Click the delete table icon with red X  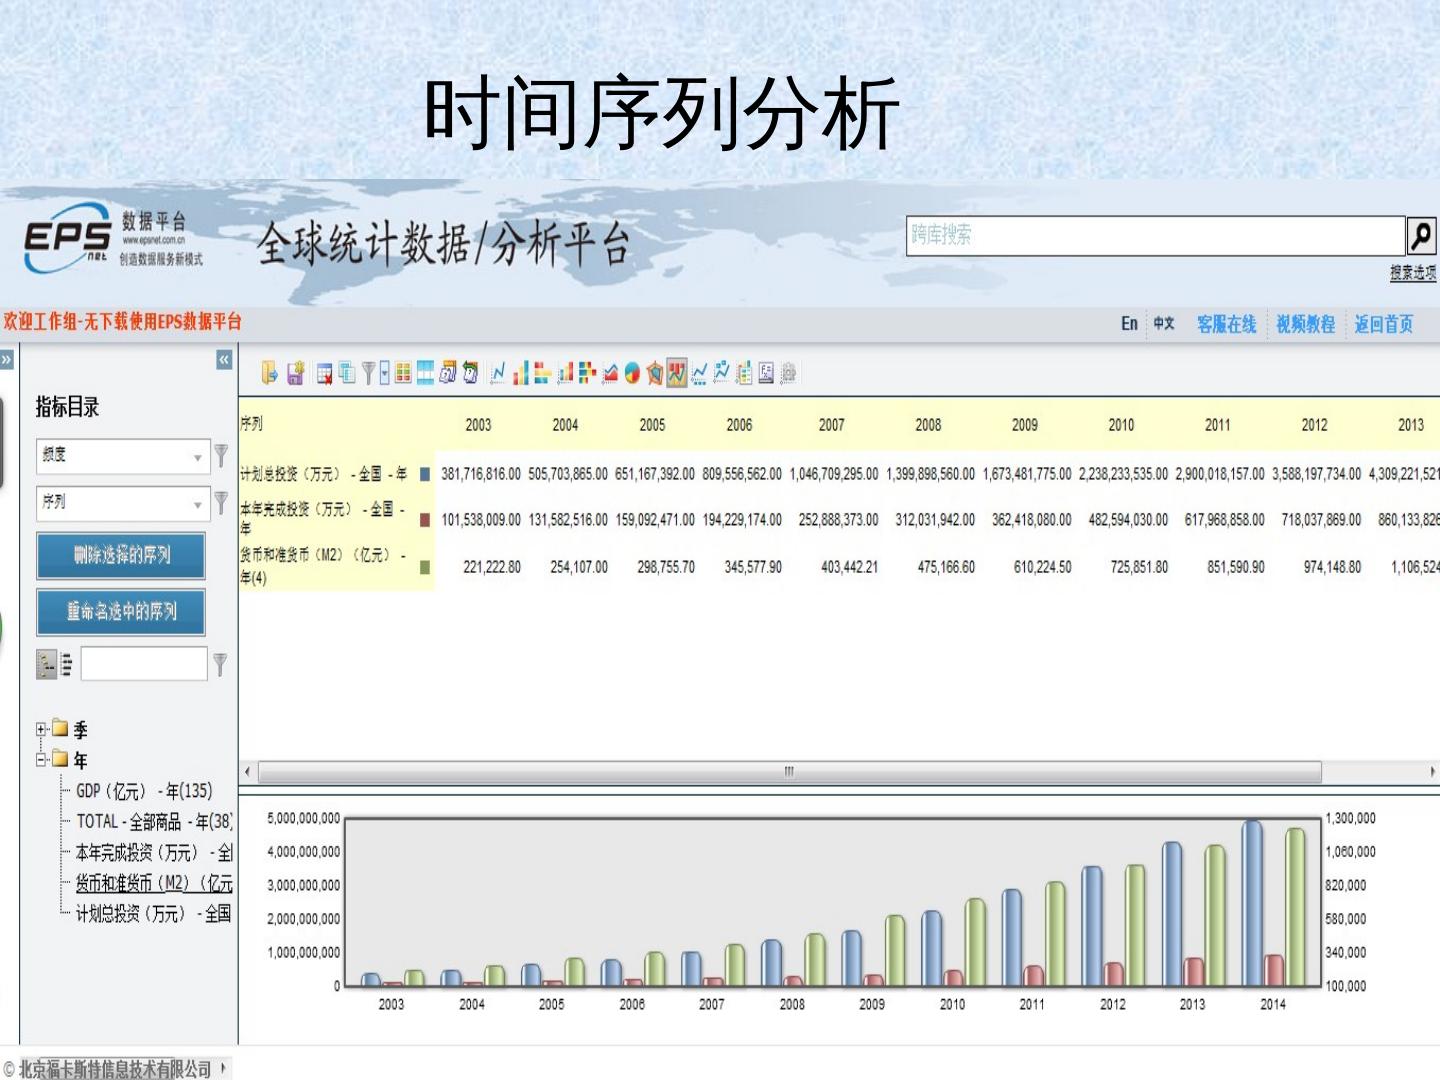click(x=324, y=373)
